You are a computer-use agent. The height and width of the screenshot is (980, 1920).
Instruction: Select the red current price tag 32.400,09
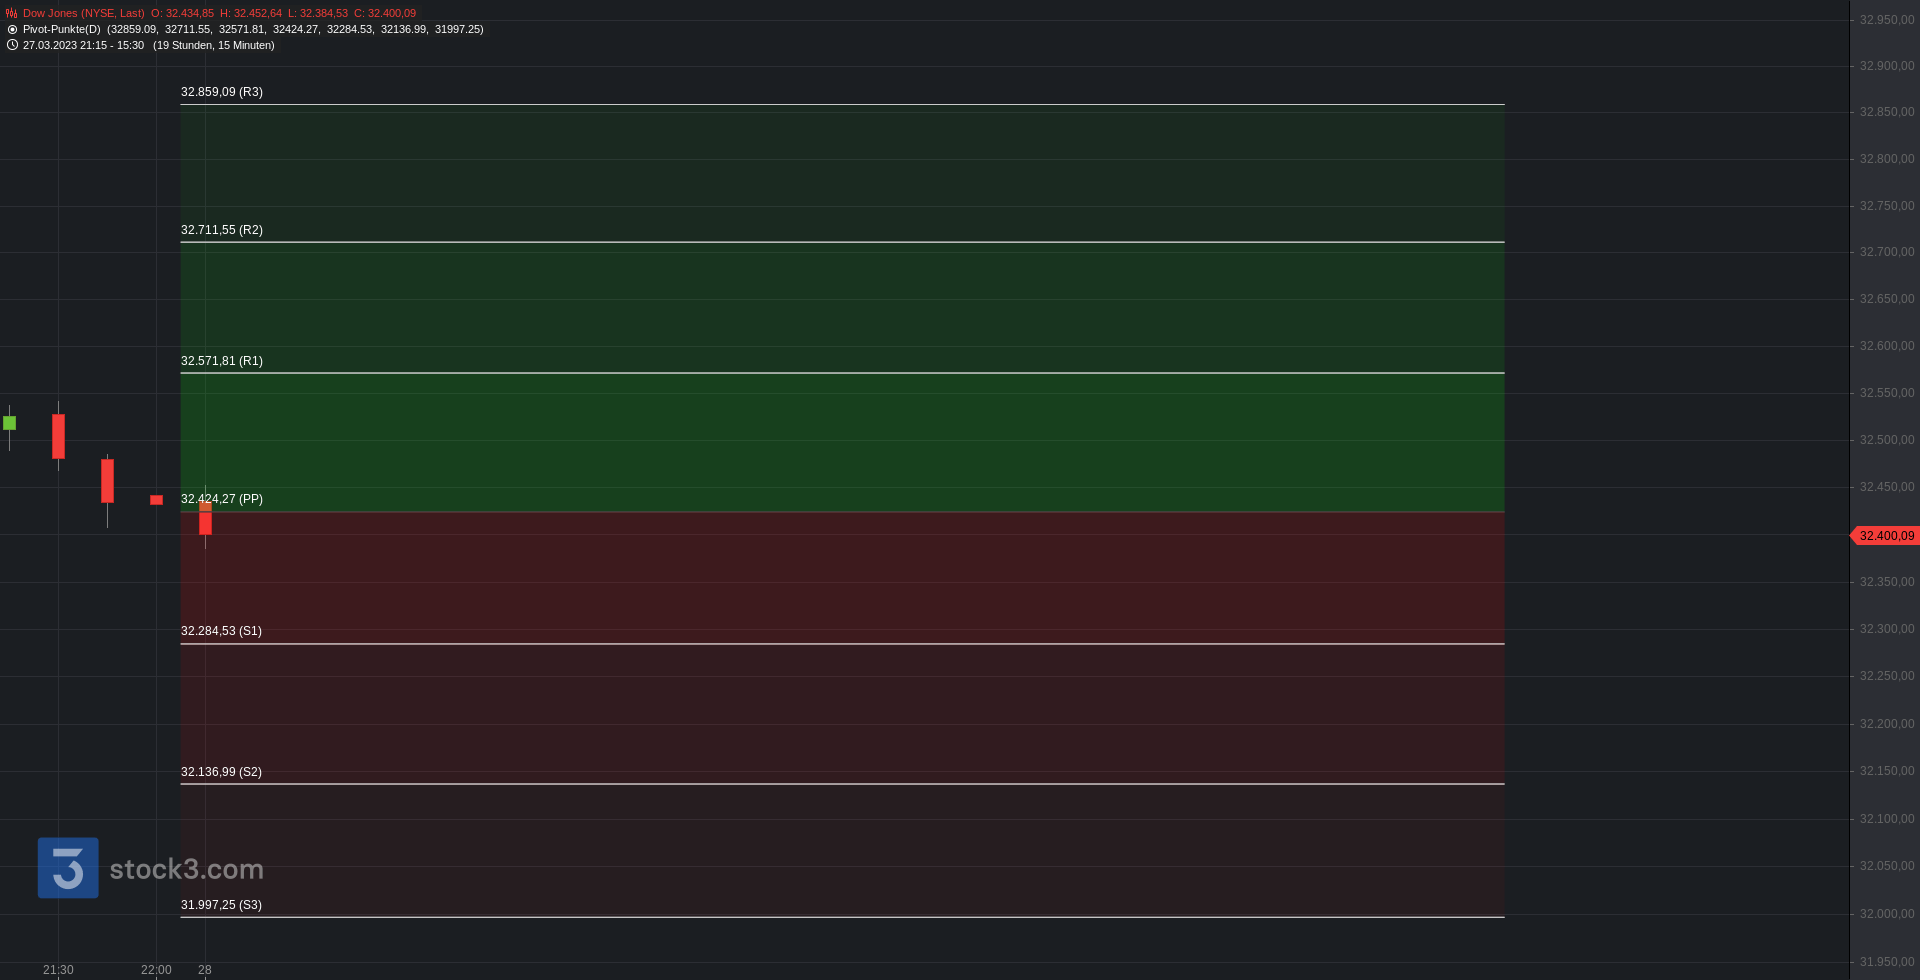click(1885, 536)
